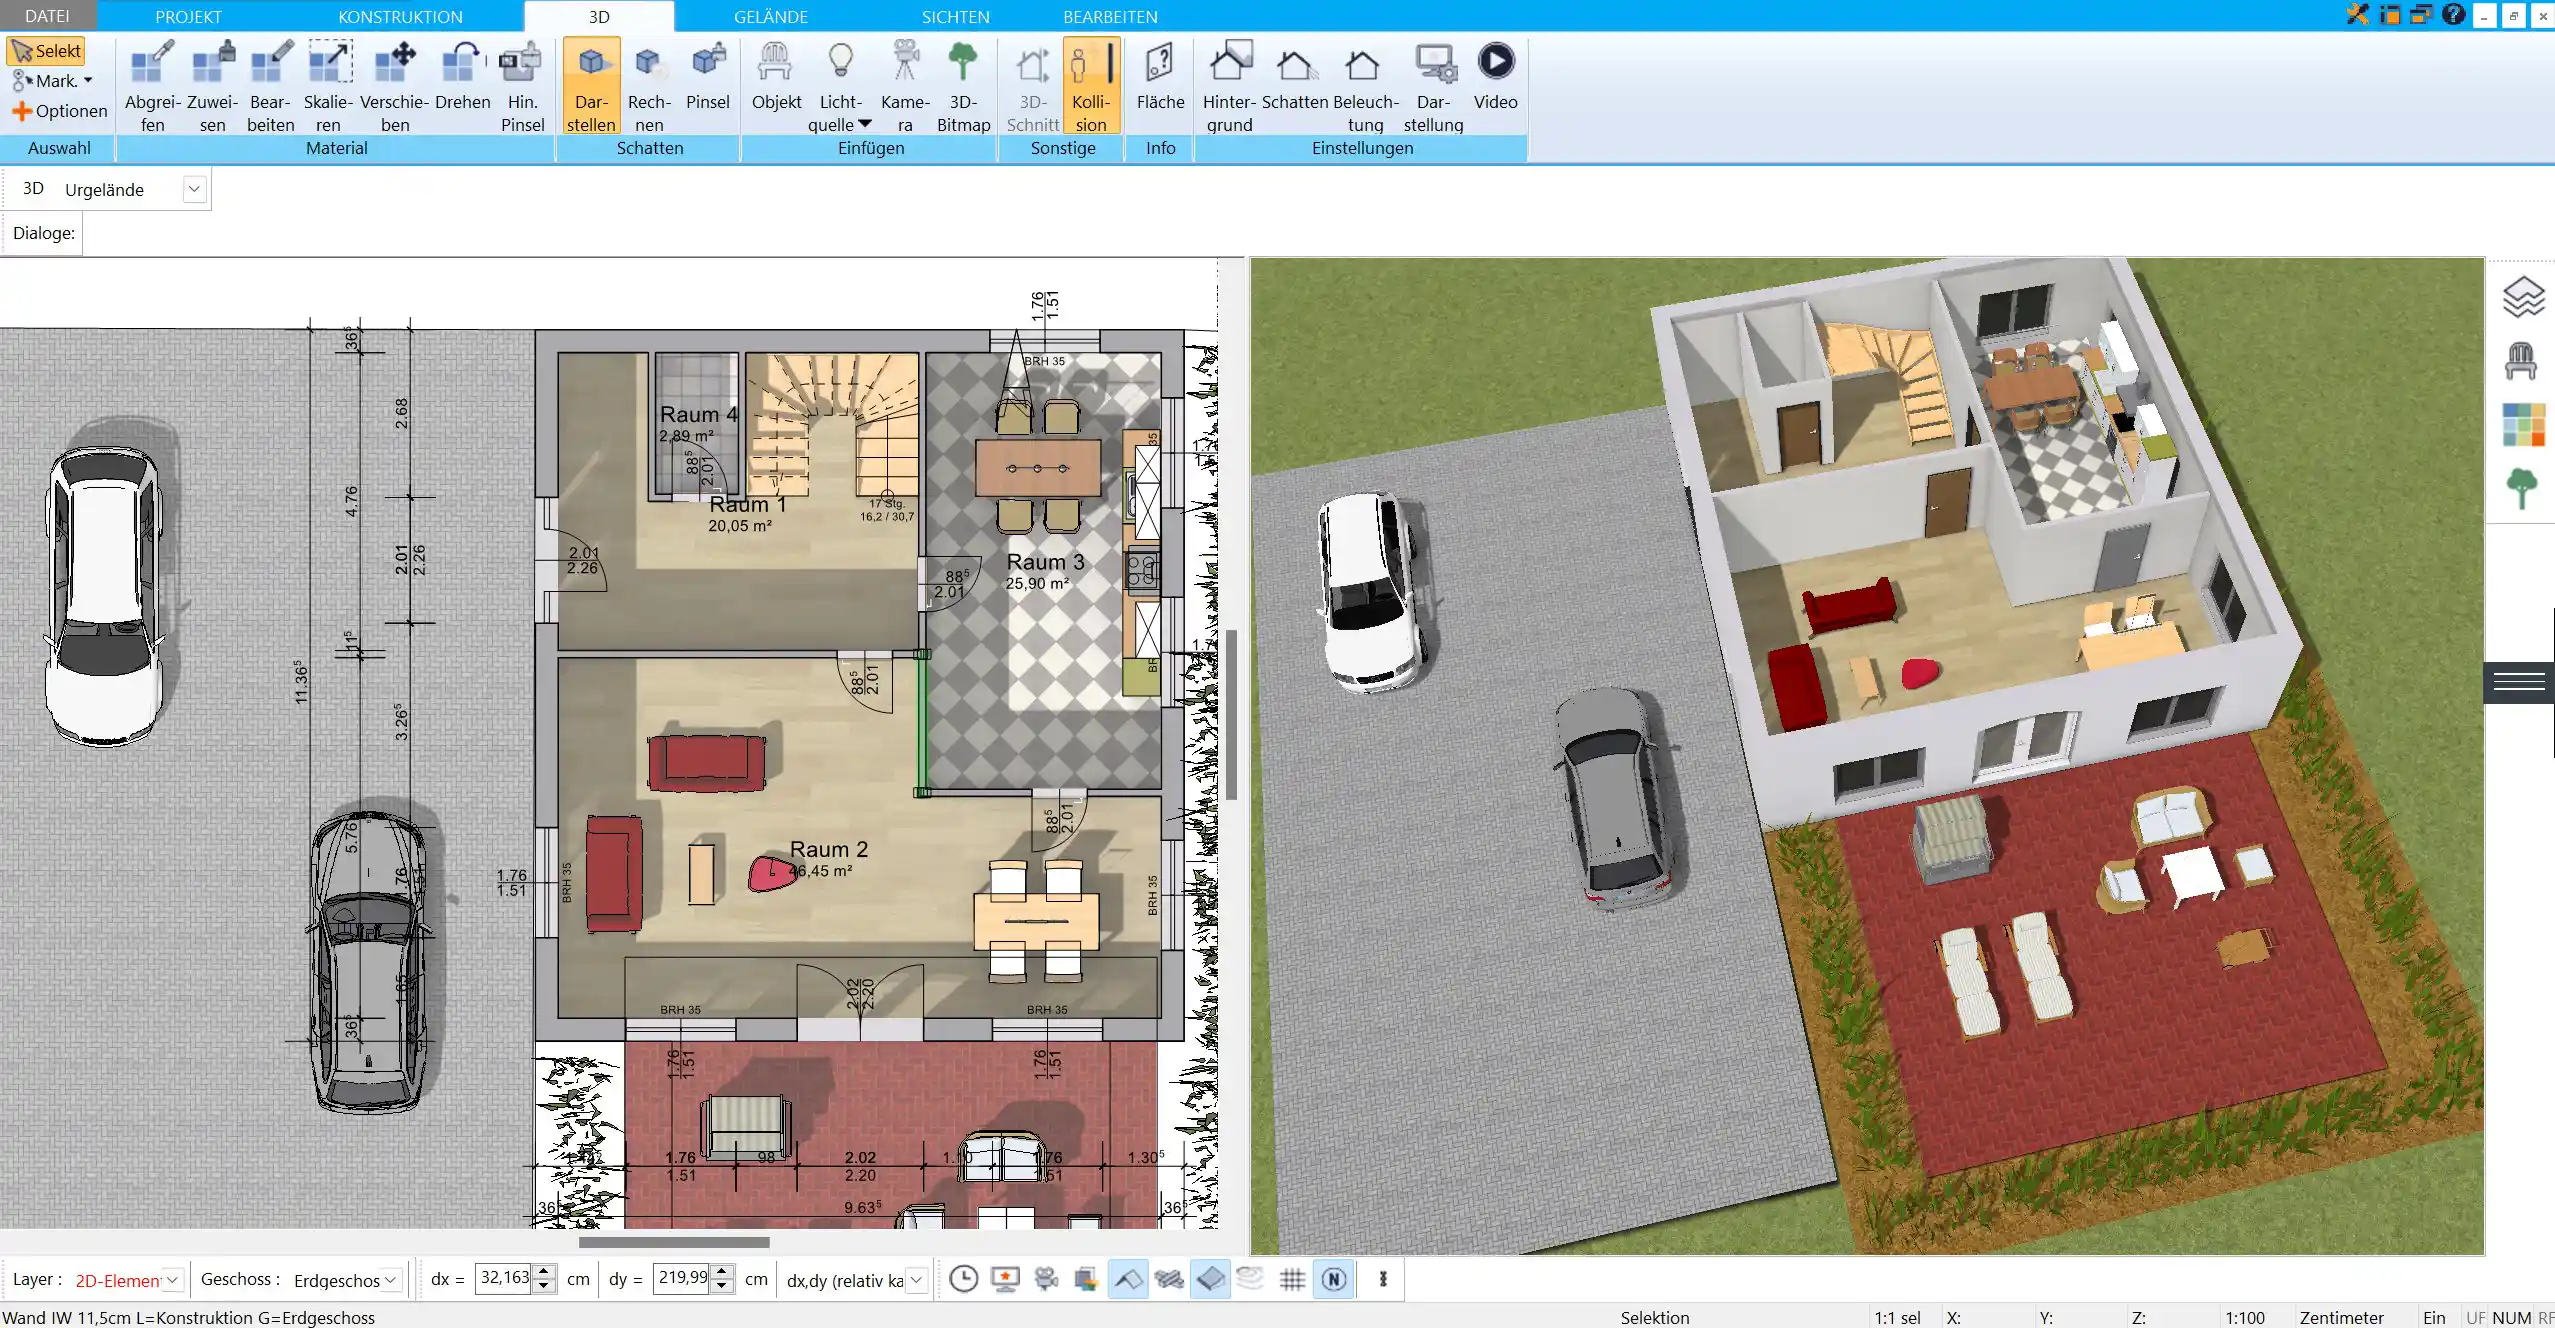
Task: Open Schatten settings
Action: pyautogui.click(x=1294, y=75)
